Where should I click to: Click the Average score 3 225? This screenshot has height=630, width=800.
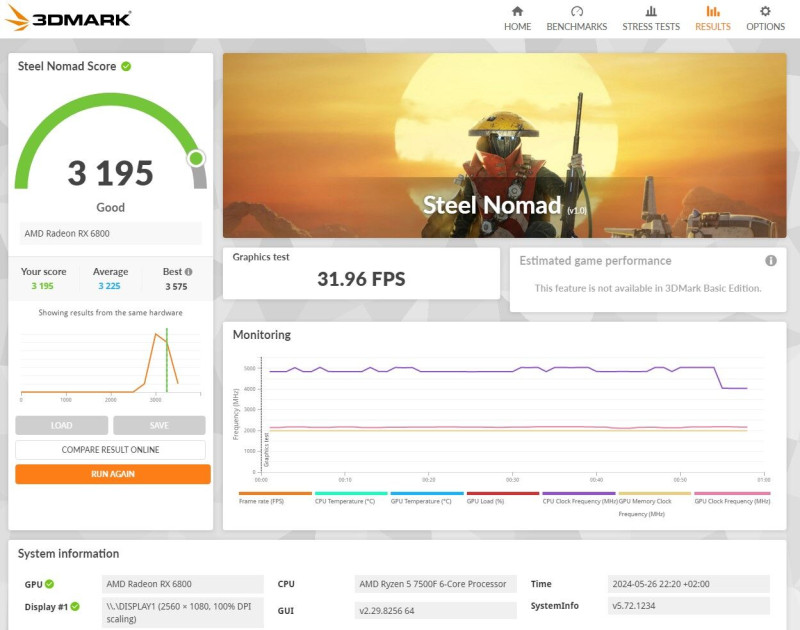pyautogui.click(x=109, y=286)
